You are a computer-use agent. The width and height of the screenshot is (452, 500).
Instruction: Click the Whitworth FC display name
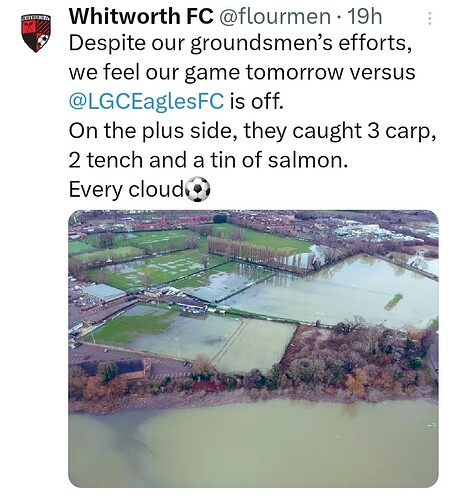click(x=141, y=16)
